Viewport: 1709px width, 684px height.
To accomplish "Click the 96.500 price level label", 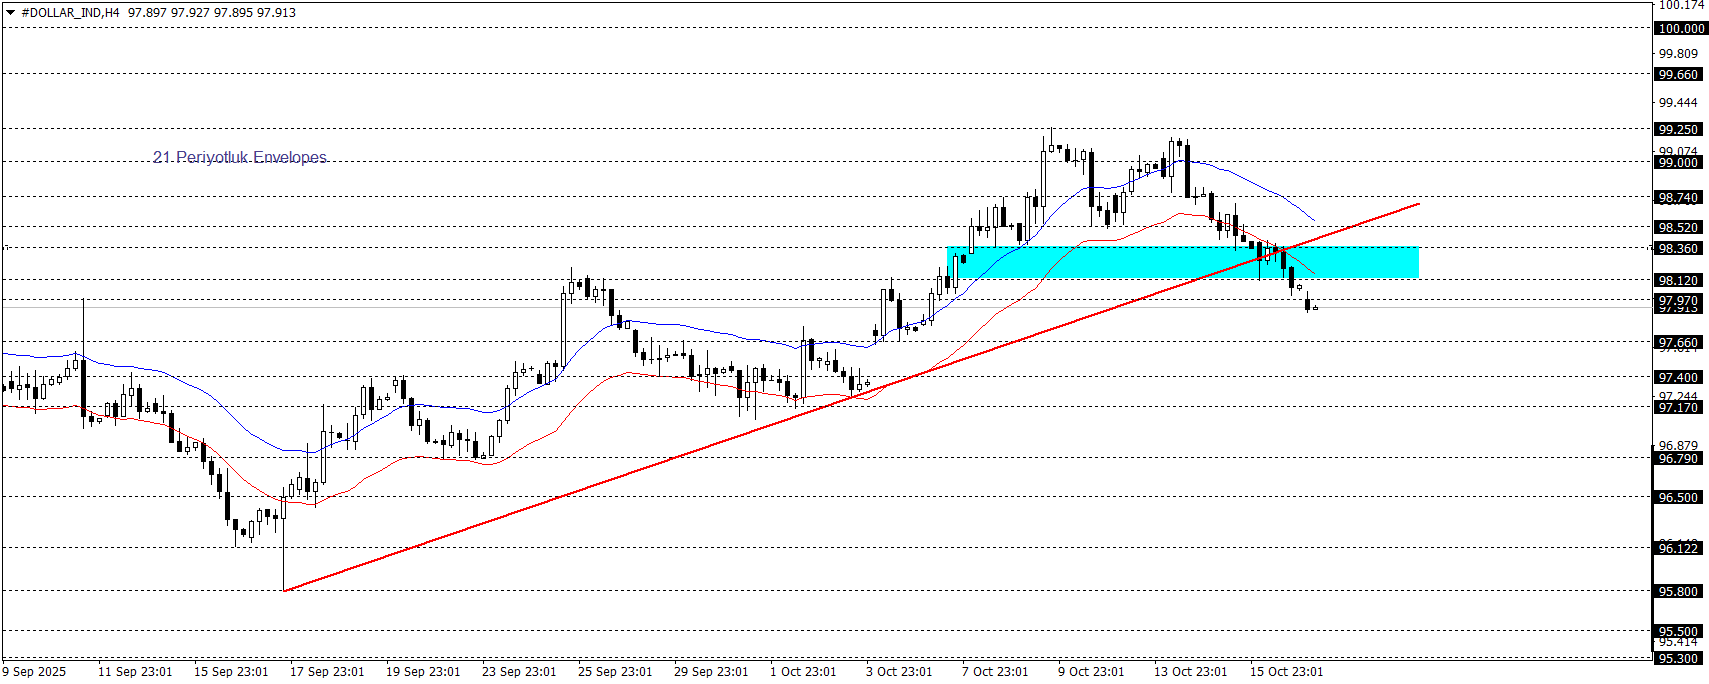I will [1678, 497].
